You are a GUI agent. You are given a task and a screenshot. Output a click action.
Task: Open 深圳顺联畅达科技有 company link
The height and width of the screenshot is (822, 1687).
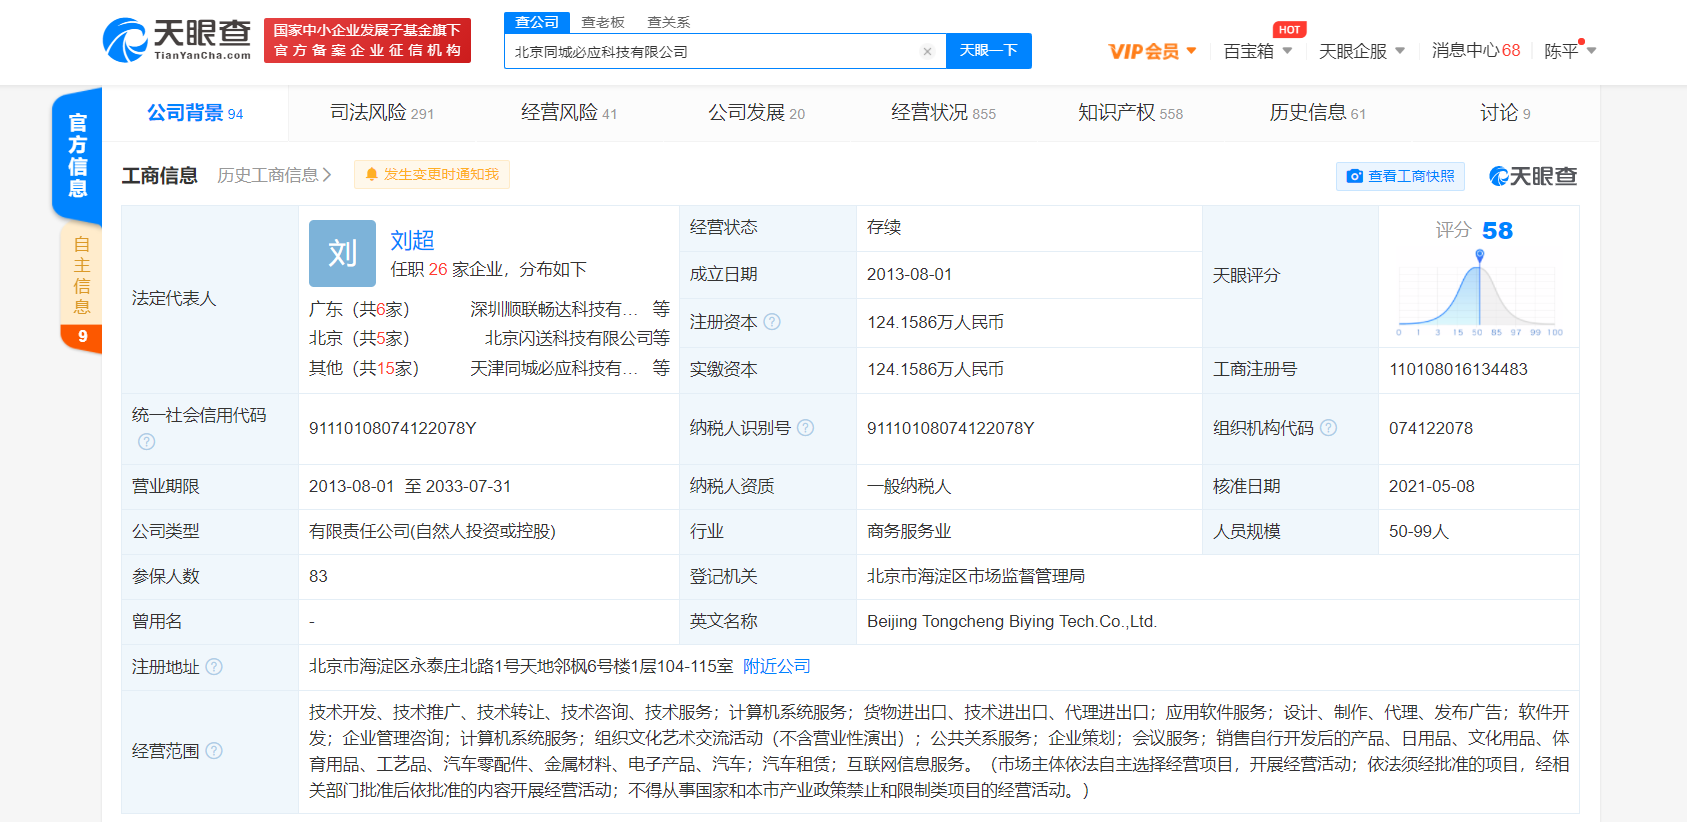point(554,309)
